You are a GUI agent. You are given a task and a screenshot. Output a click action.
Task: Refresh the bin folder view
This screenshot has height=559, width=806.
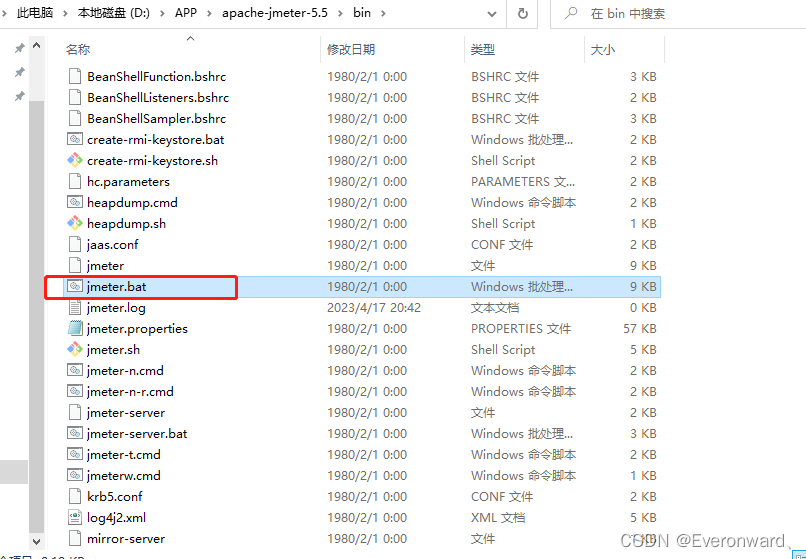(x=523, y=13)
